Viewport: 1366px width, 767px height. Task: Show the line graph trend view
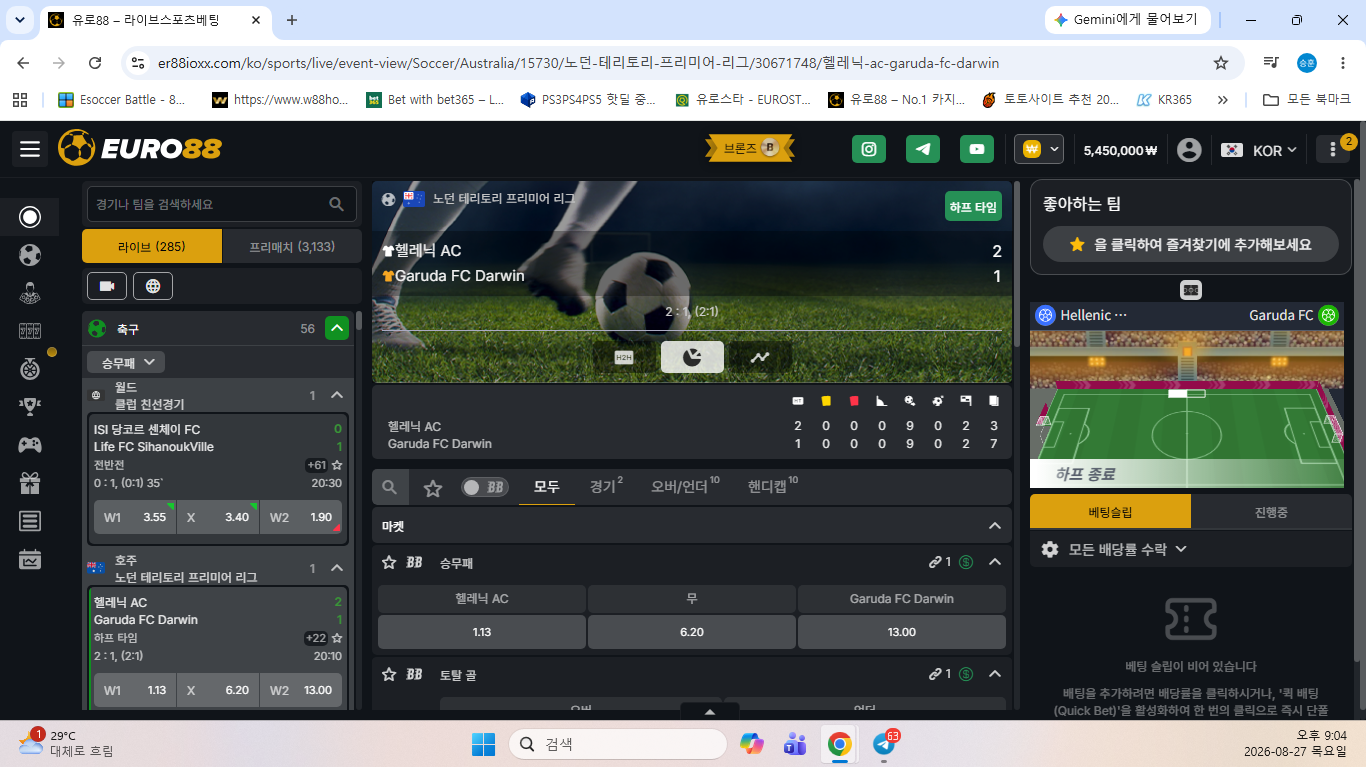pos(760,357)
